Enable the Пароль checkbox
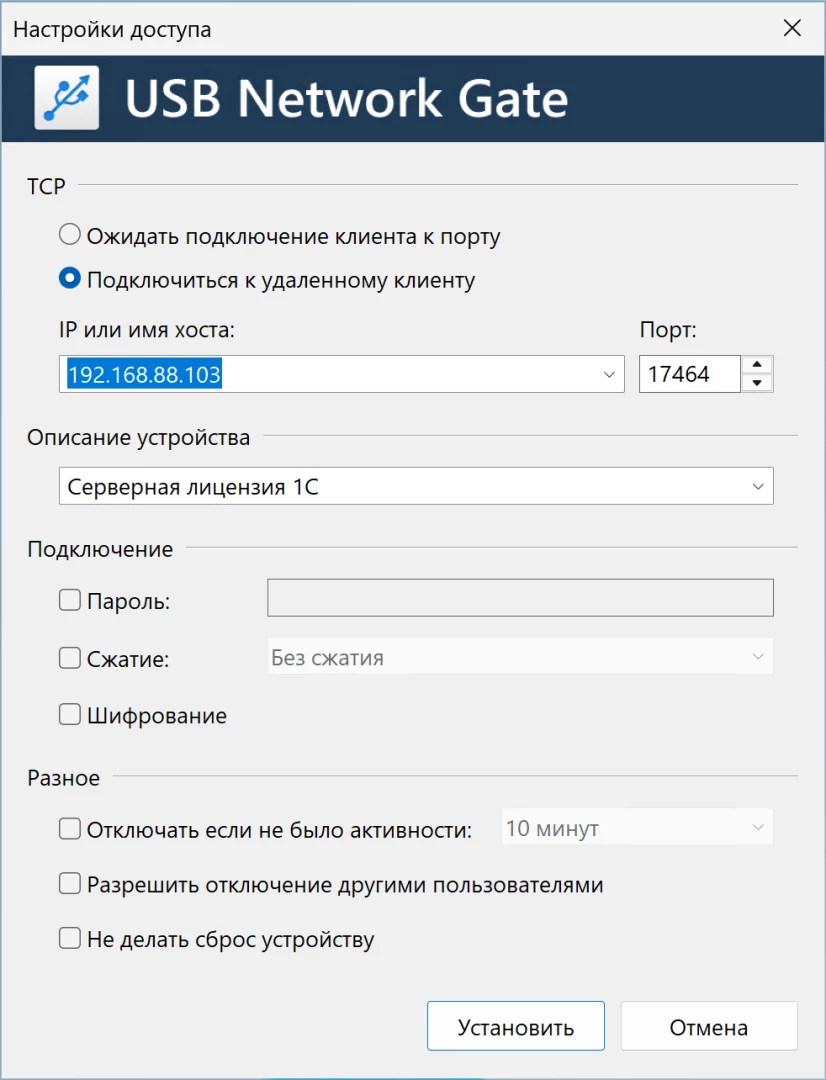The image size is (826, 1080). 70,601
